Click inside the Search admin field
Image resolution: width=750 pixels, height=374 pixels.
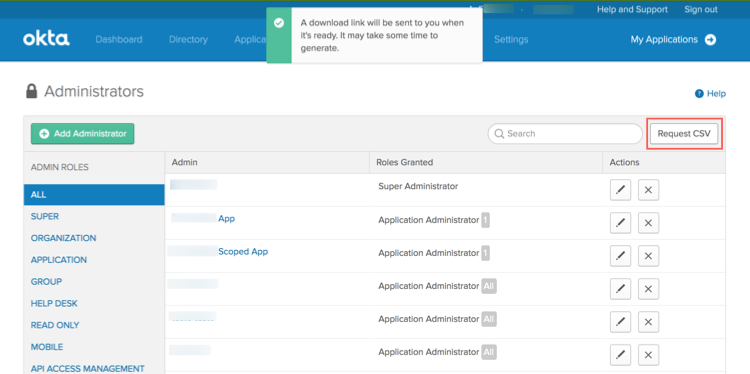565,134
